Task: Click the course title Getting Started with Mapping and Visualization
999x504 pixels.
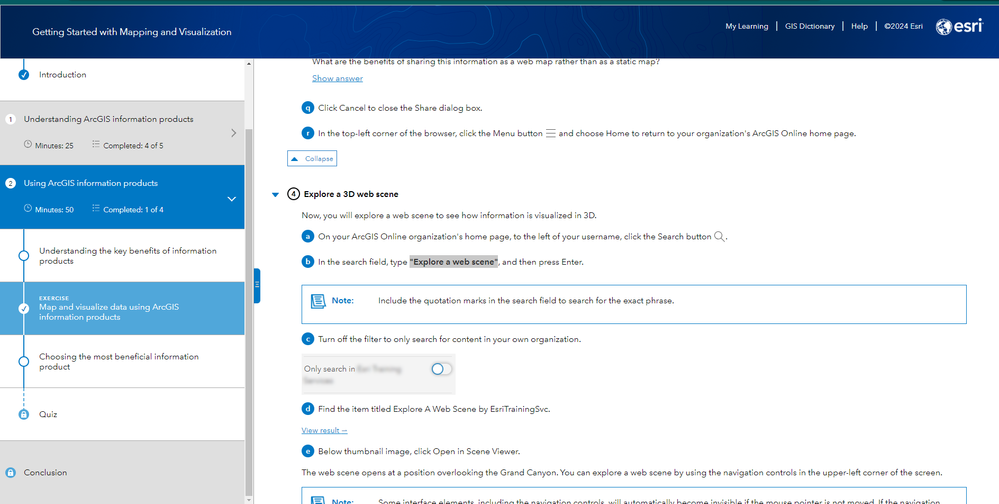Action: 132,32
